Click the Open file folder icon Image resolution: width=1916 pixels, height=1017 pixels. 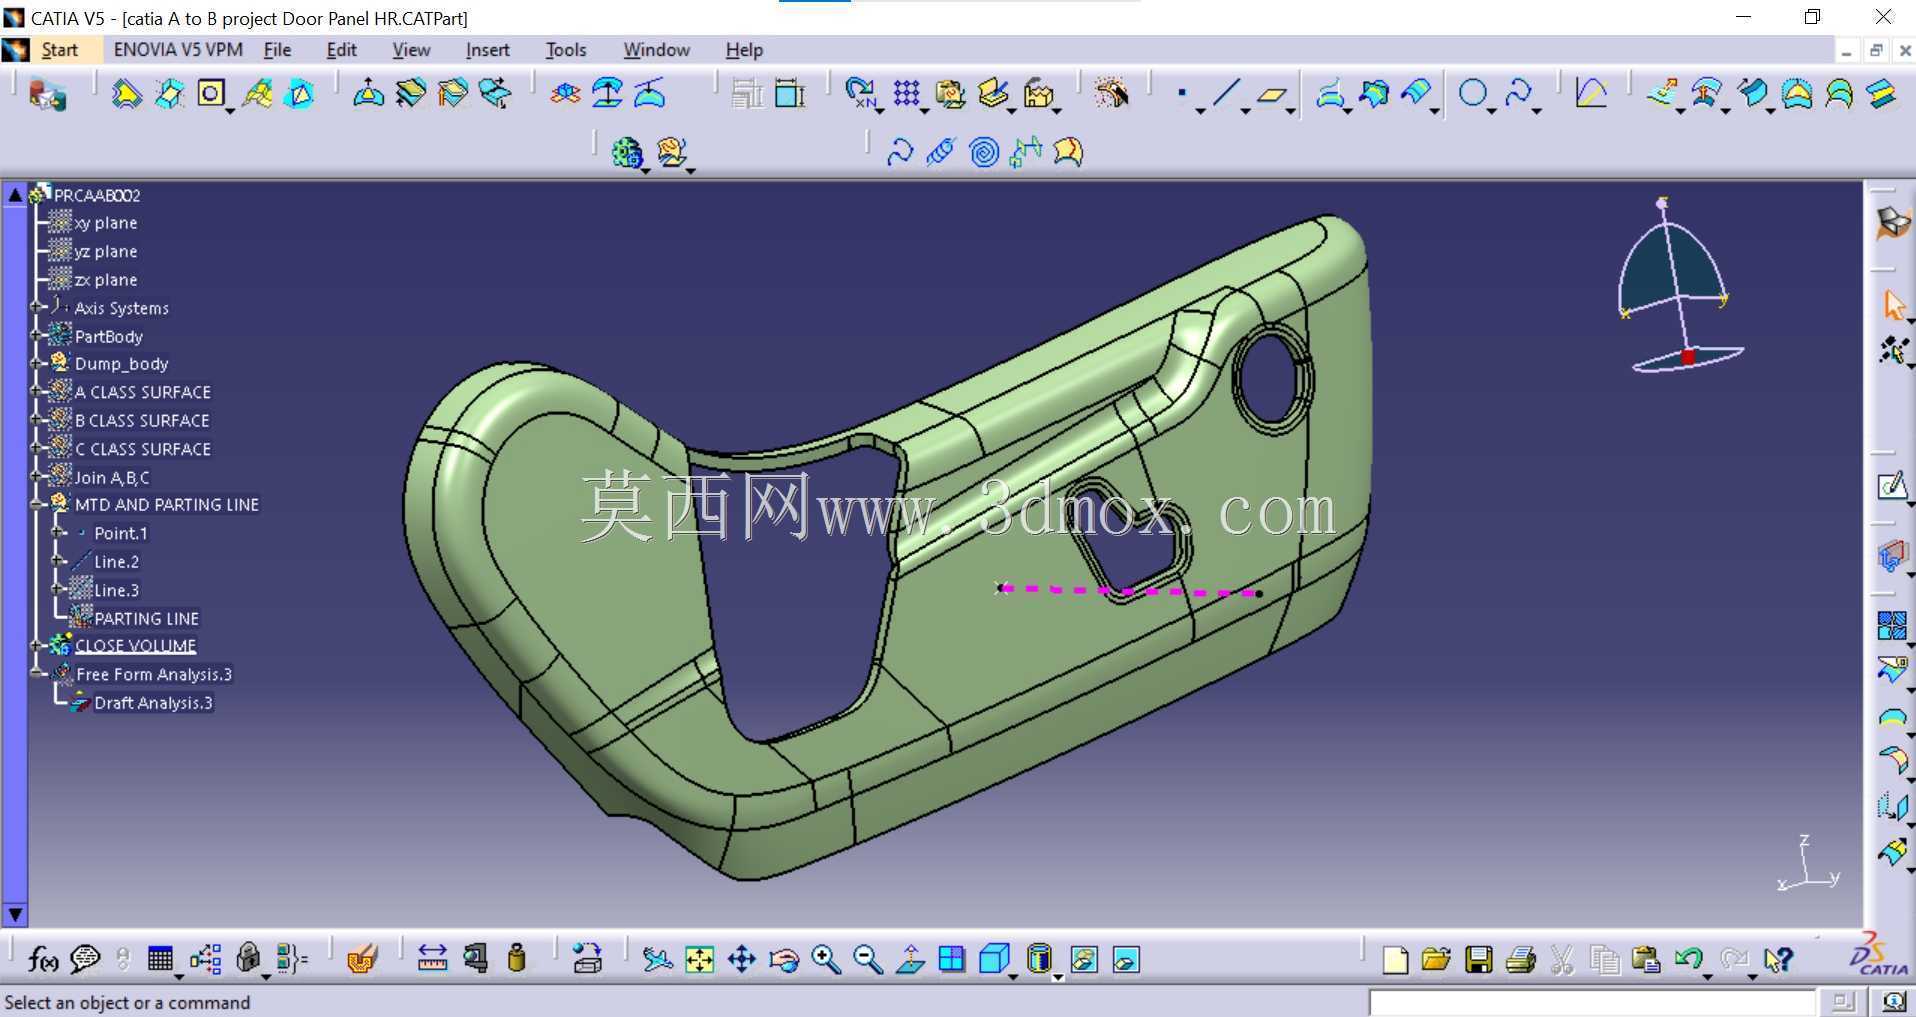point(1436,960)
